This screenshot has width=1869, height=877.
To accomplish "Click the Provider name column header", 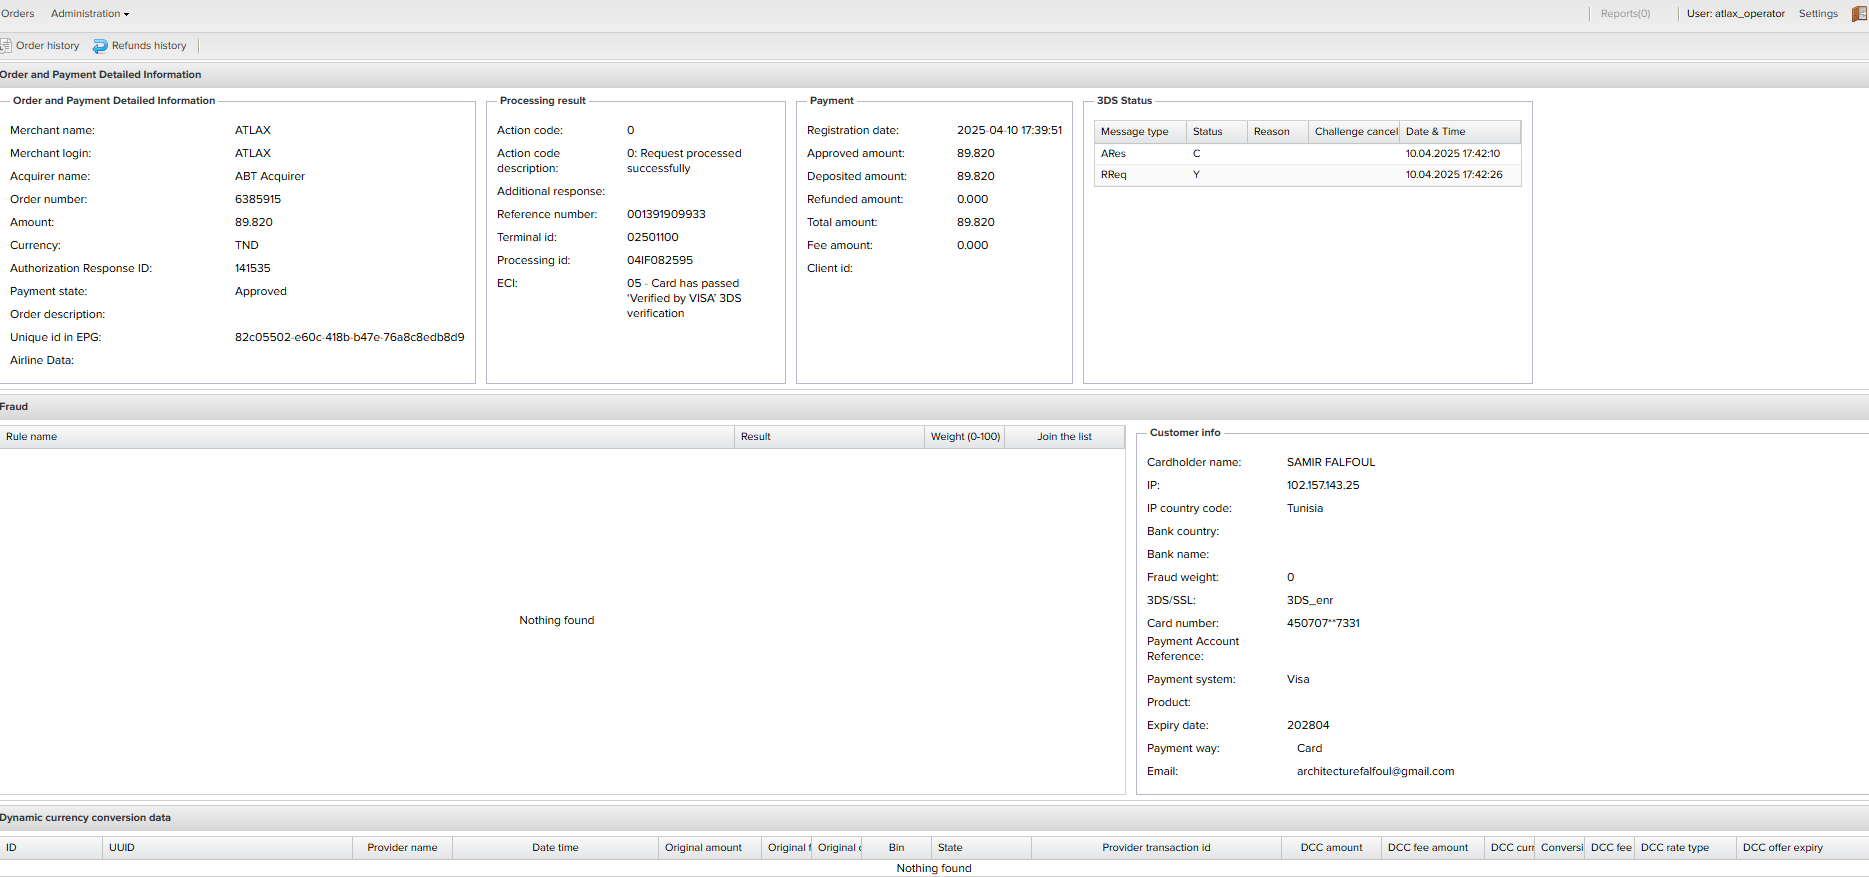I will 402,848.
